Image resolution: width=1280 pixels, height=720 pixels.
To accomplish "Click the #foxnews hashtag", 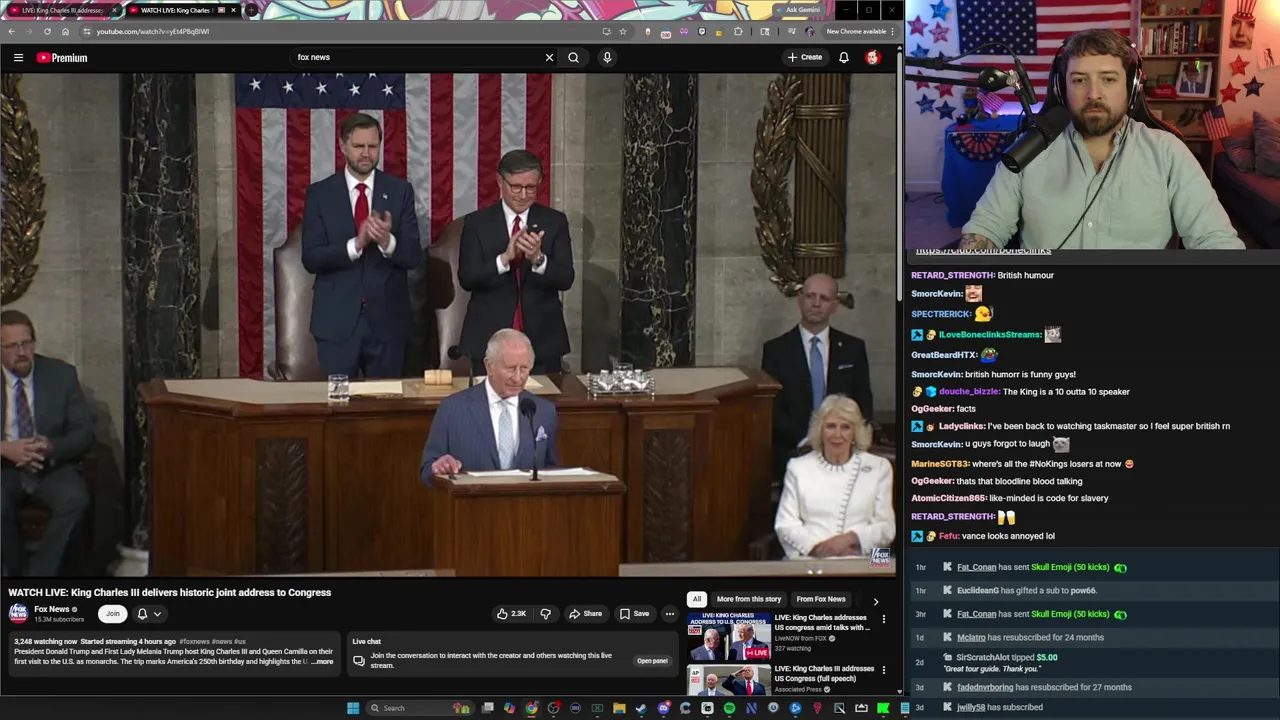I will pyautogui.click(x=194, y=641).
